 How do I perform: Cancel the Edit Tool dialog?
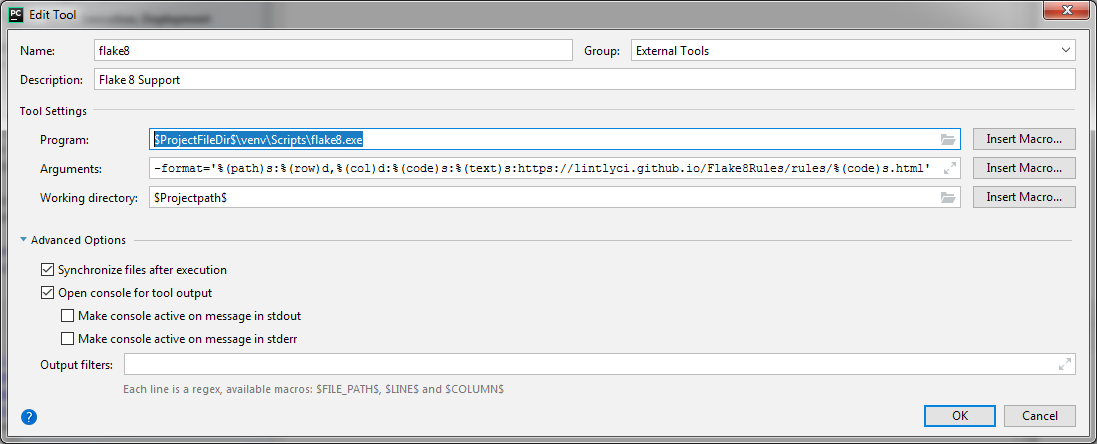click(x=1039, y=416)
